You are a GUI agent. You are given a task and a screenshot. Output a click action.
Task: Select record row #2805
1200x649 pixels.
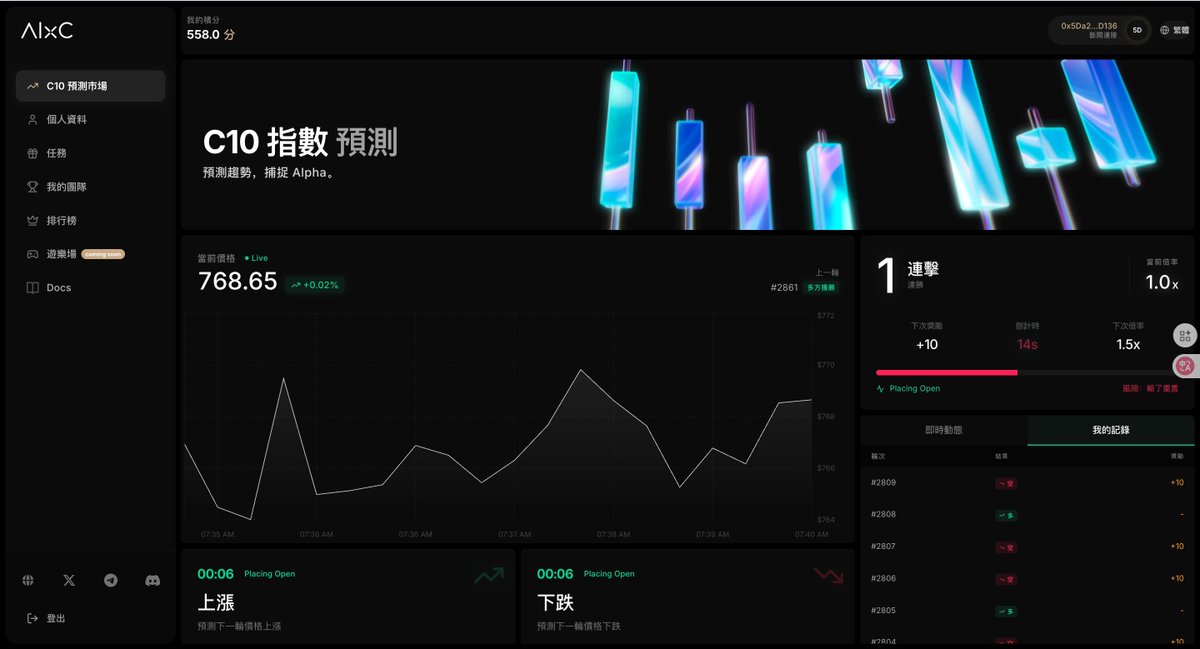pos(1027,611)
